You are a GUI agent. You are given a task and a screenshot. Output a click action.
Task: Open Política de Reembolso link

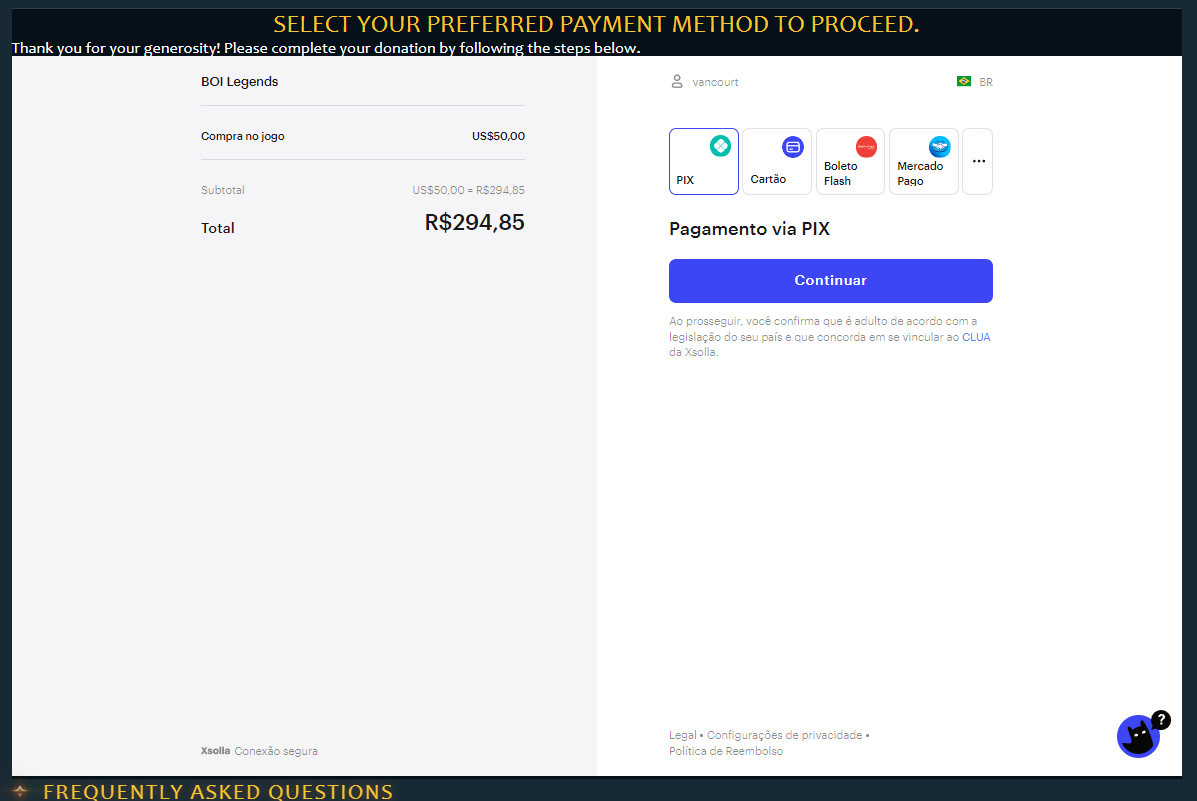[x=725, y=751]
